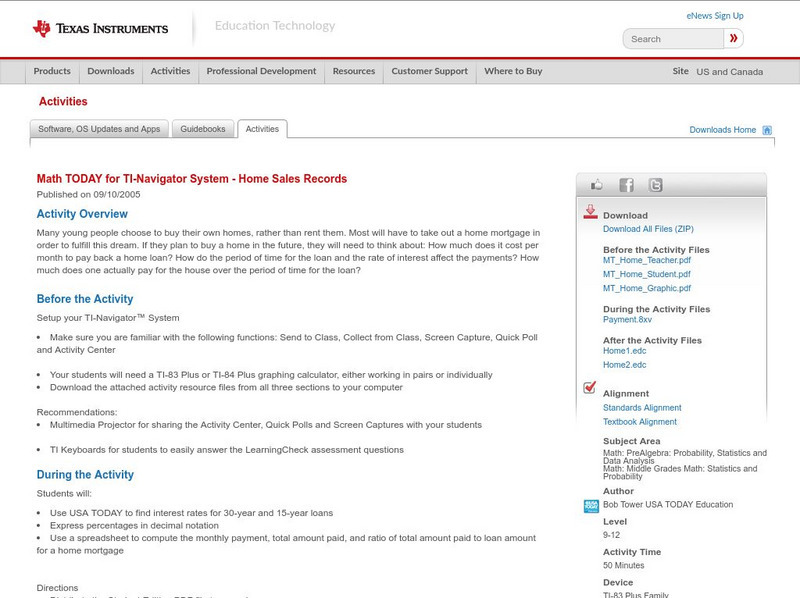Click the During the Activity heading
This screenshot has width=800, height=598.
(85, 475)
